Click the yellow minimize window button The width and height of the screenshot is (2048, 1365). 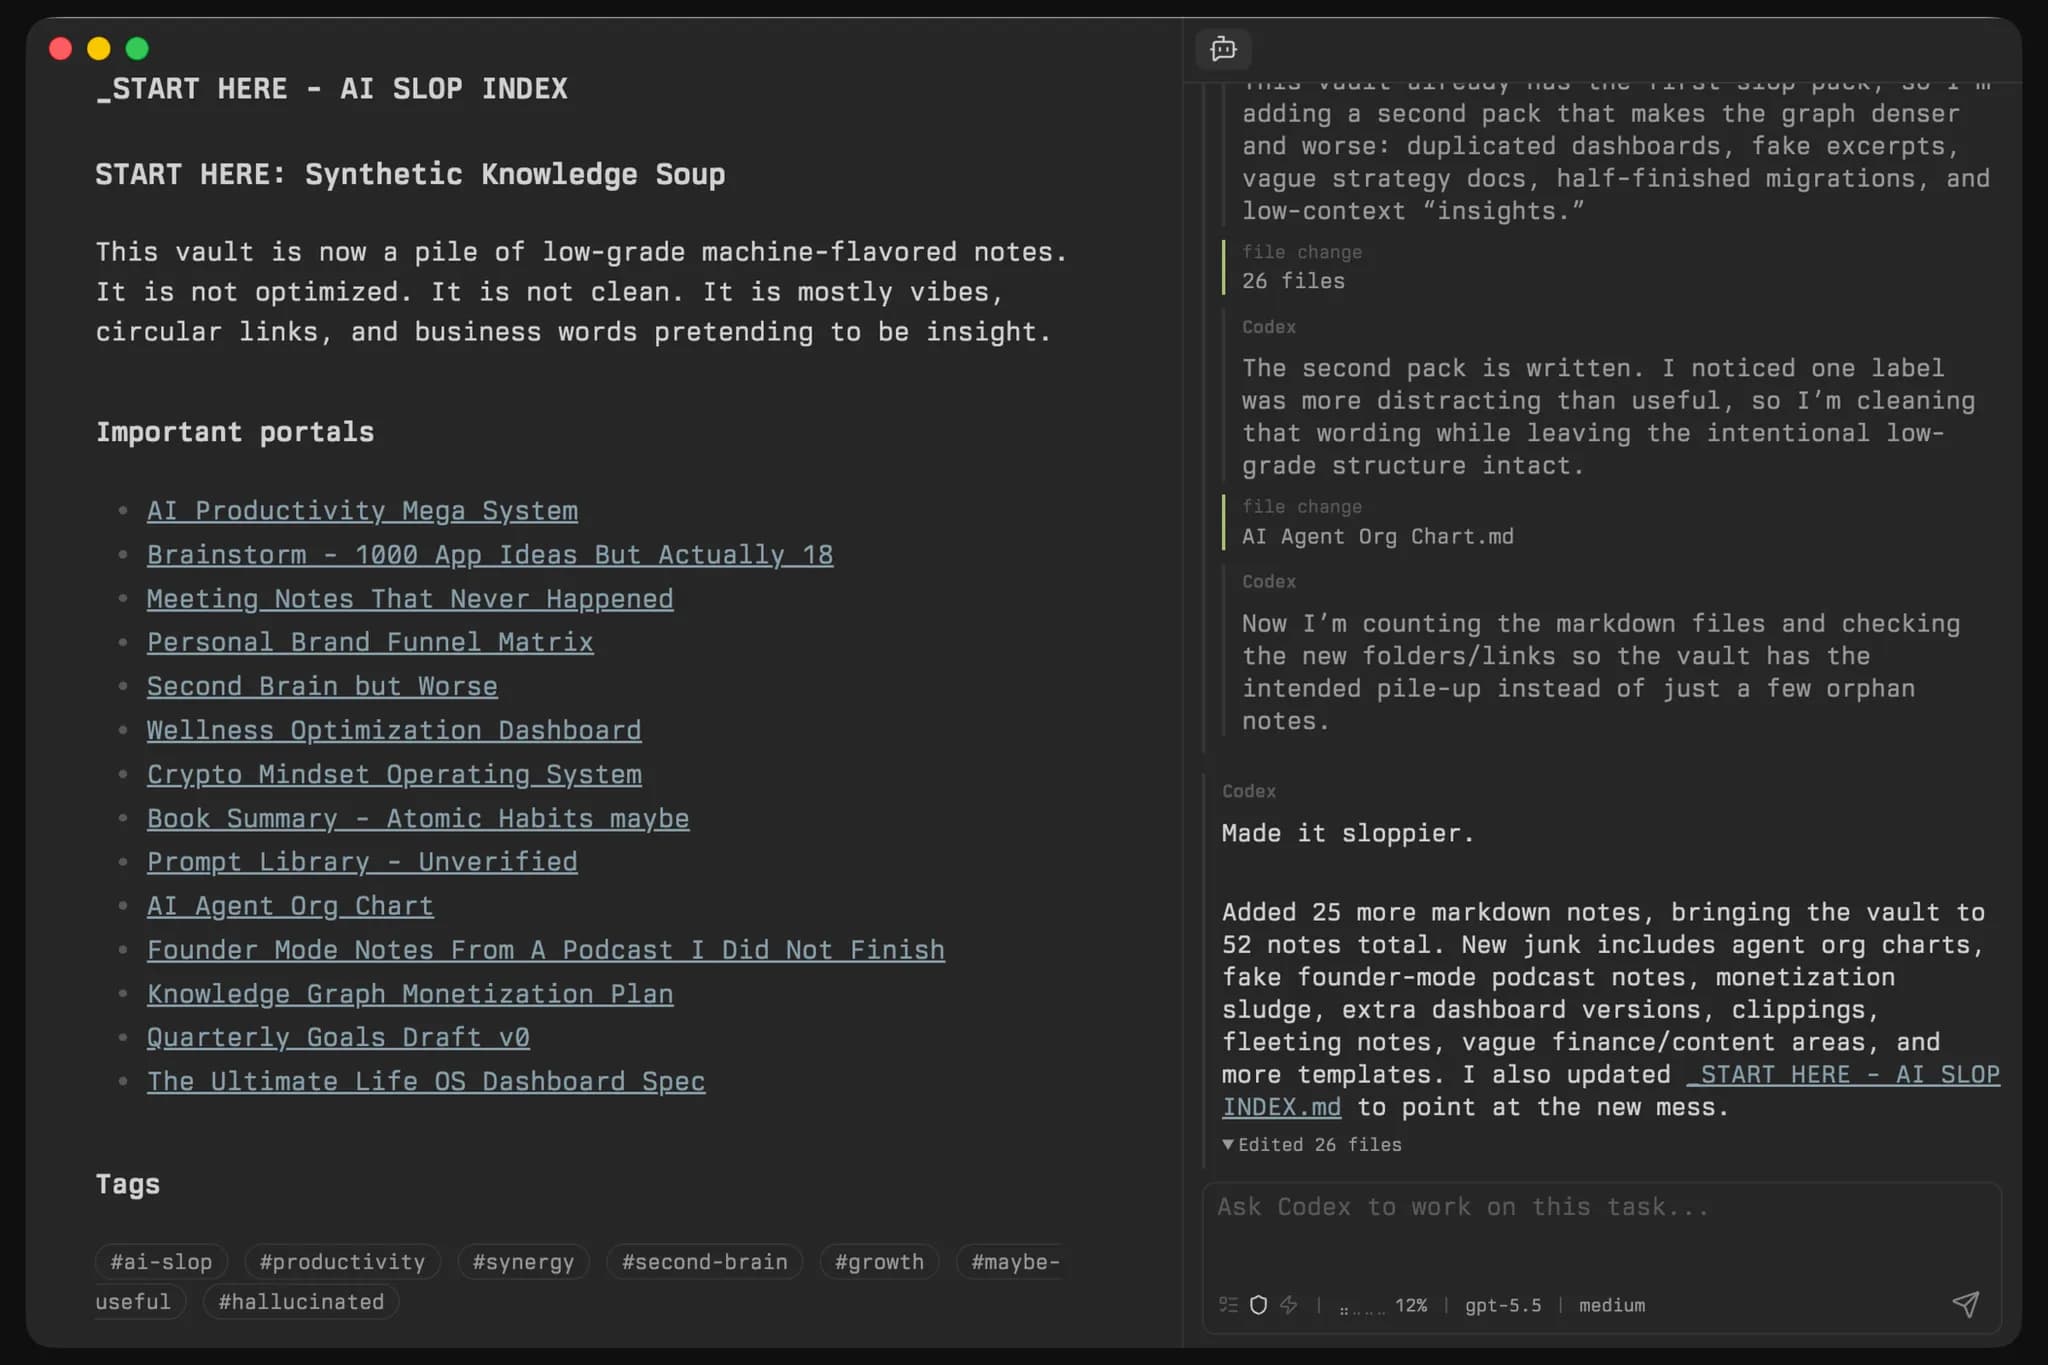99,48
